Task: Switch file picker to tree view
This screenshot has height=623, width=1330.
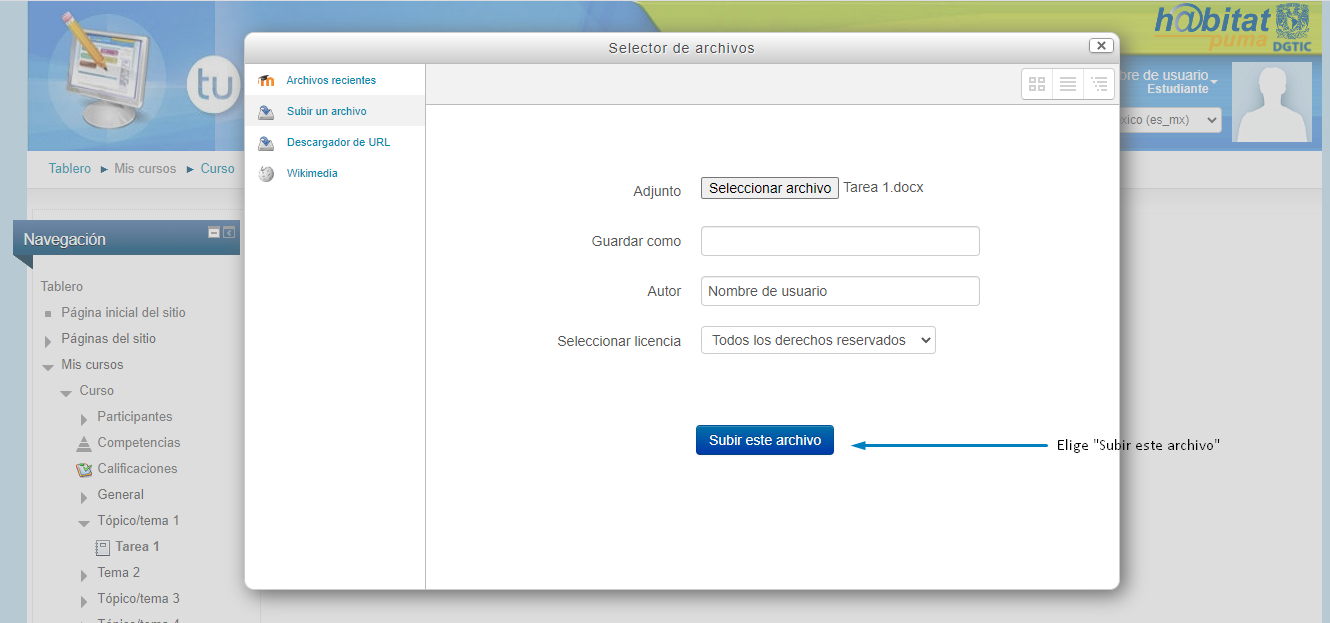Action: click(1099, 85)
